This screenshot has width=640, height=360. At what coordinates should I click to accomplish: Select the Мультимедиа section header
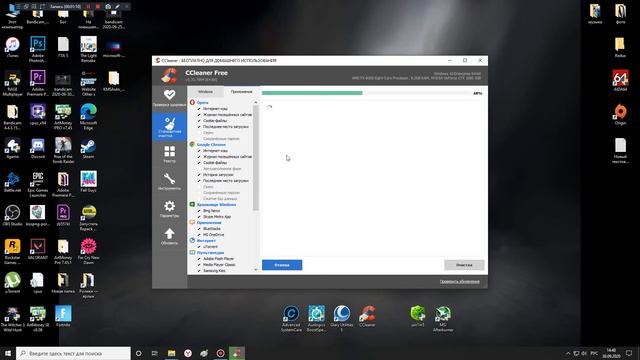tap(210, 253)
